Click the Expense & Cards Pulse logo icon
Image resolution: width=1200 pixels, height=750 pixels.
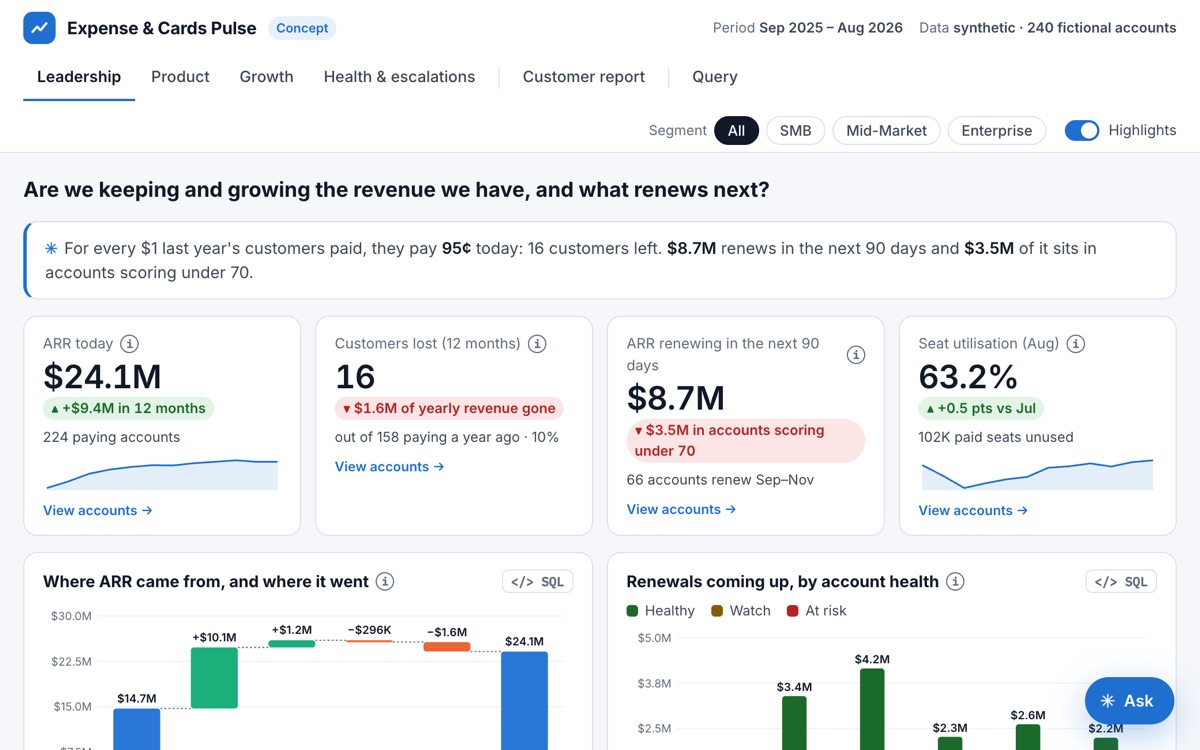(40, 28)
